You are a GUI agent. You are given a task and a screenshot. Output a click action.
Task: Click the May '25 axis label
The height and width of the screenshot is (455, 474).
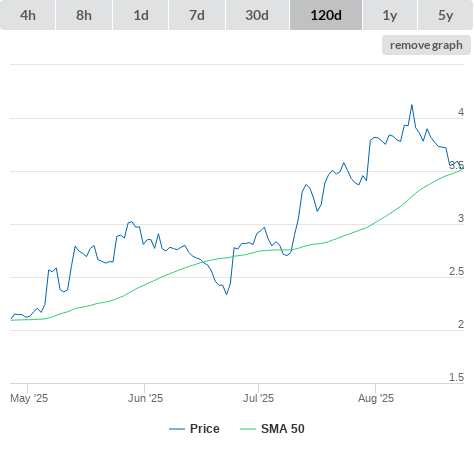29,398
